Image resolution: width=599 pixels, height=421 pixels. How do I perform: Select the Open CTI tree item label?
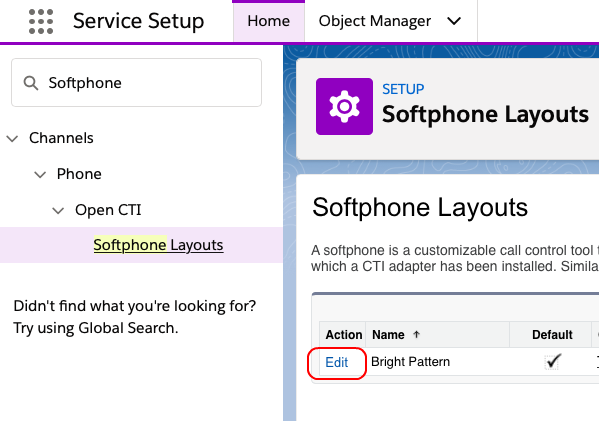(x=108, y=210)
